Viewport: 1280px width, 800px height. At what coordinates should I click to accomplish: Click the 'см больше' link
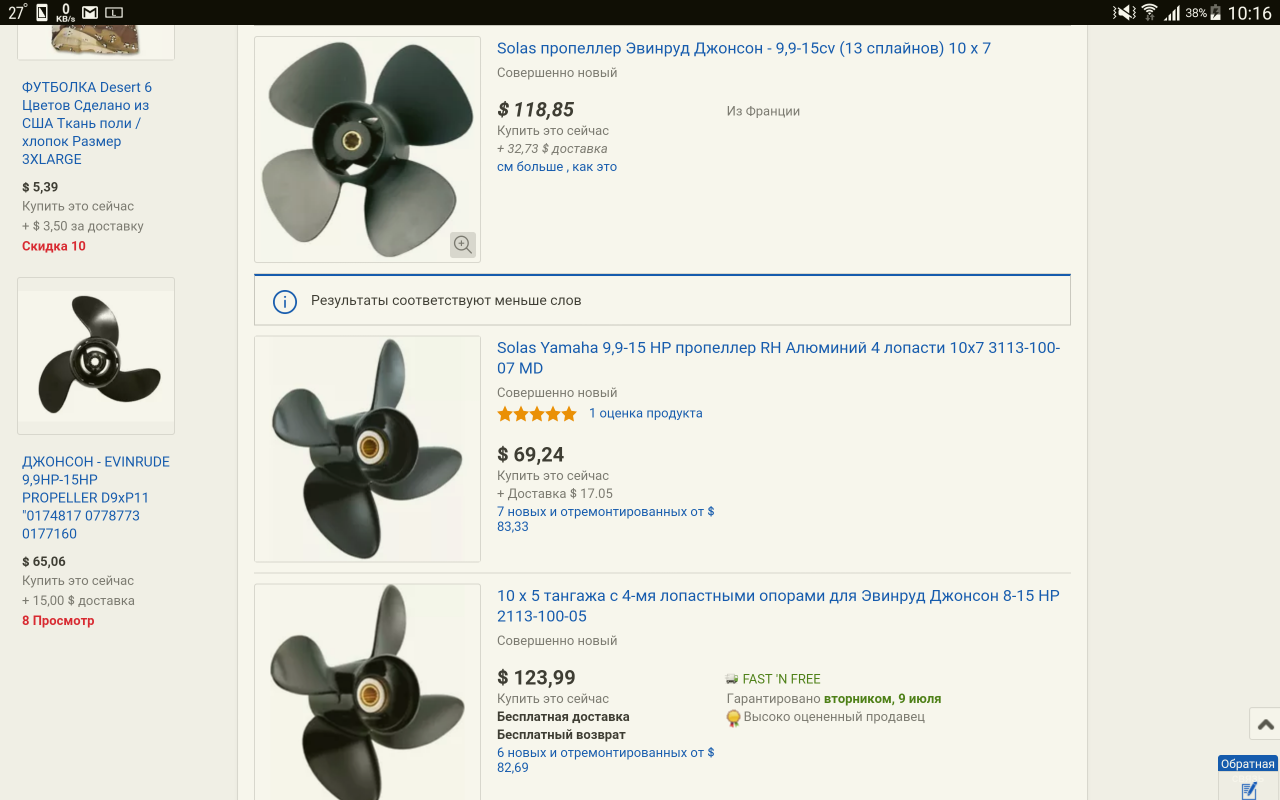[x=530, y=167]
